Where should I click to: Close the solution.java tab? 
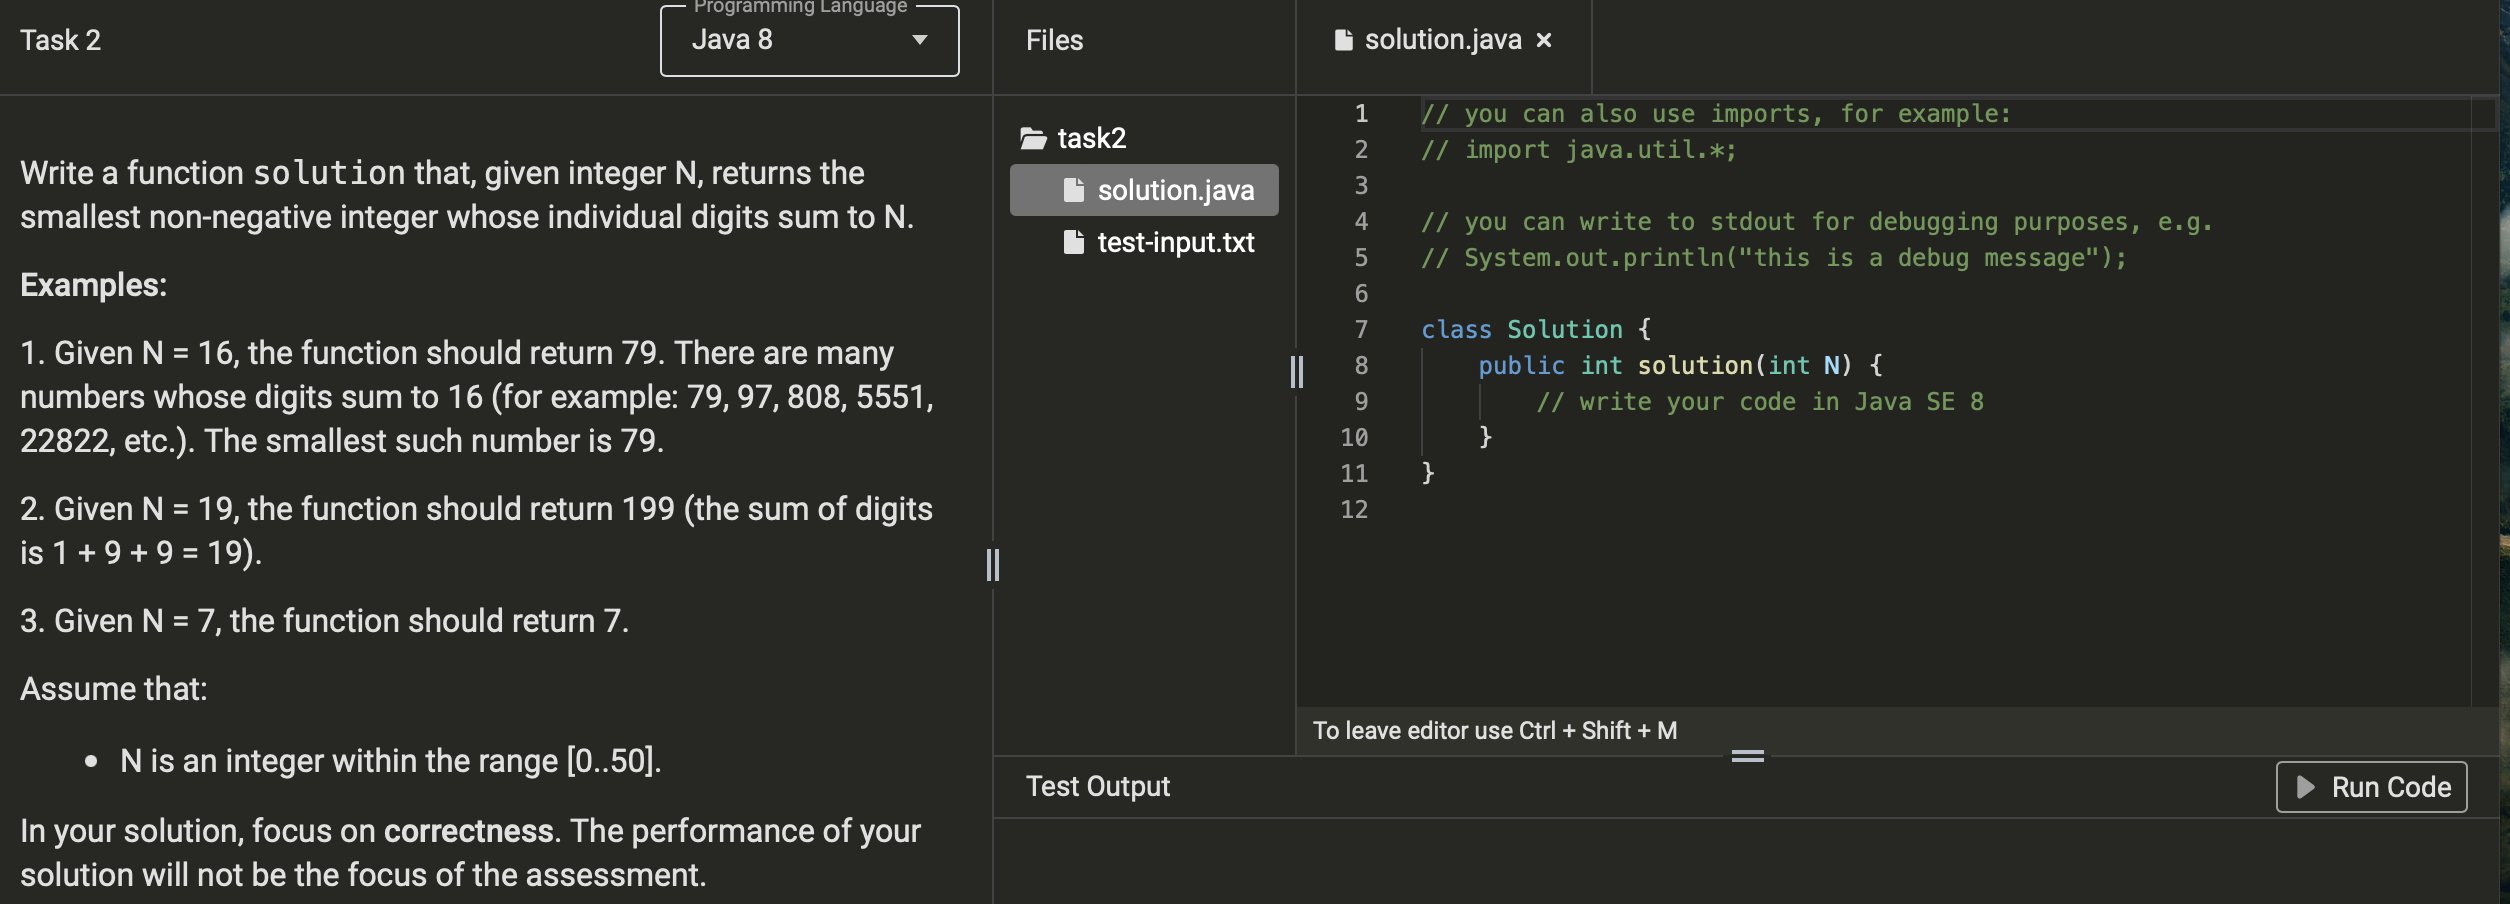(1544, 40)
